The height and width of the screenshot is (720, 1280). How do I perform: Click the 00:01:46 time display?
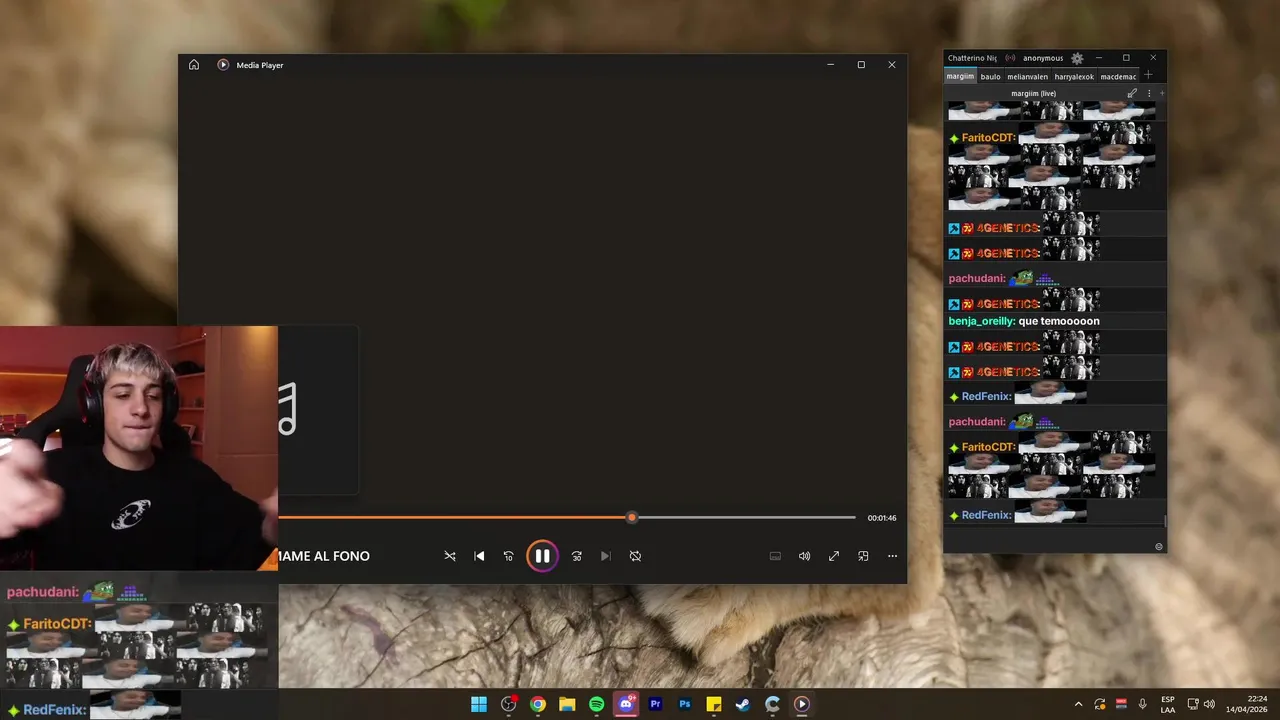pos(882,518)
